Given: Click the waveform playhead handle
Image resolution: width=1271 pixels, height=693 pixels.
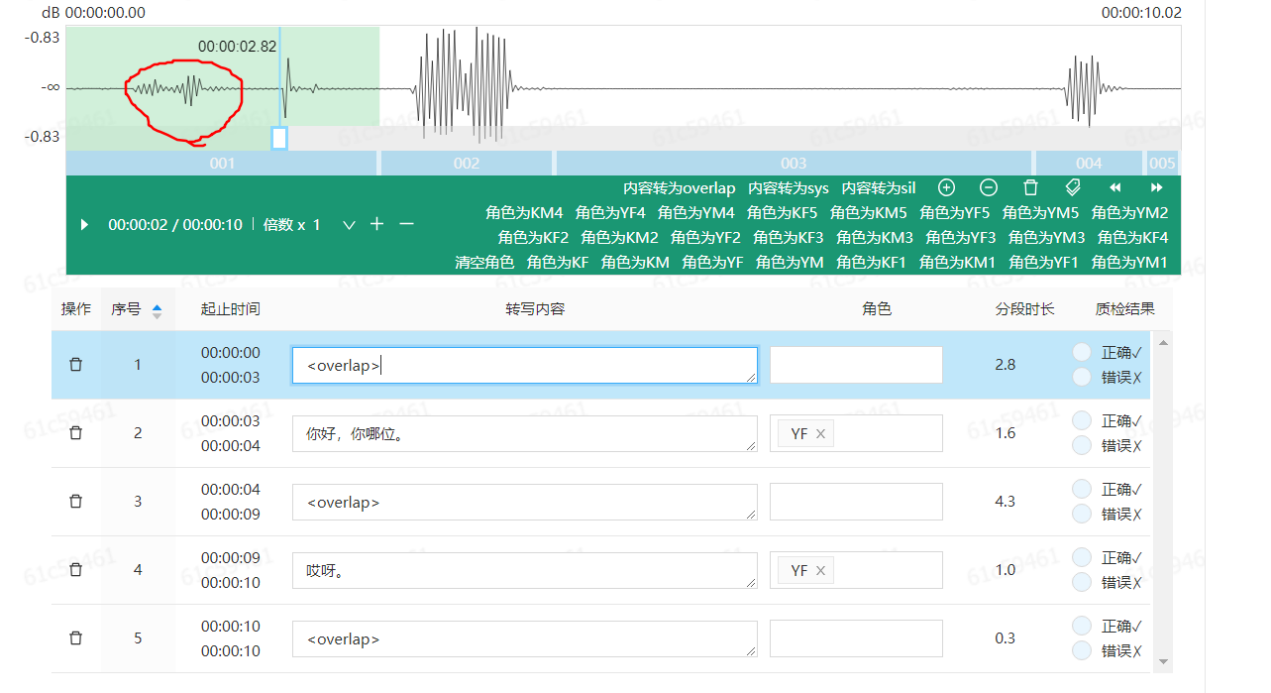Looking at the screenshot, I should tap(279, 138).
